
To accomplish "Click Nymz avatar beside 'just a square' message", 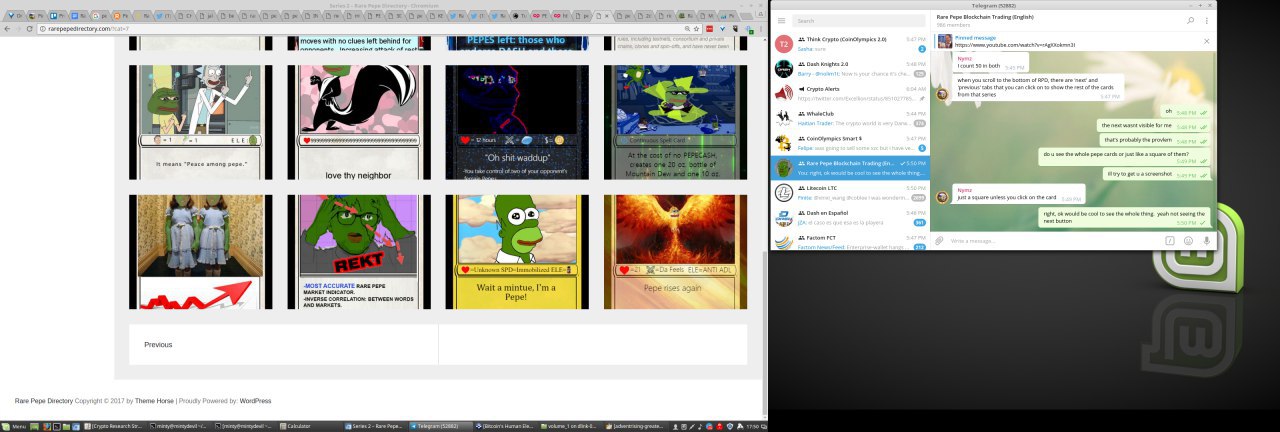I will 942,196.
